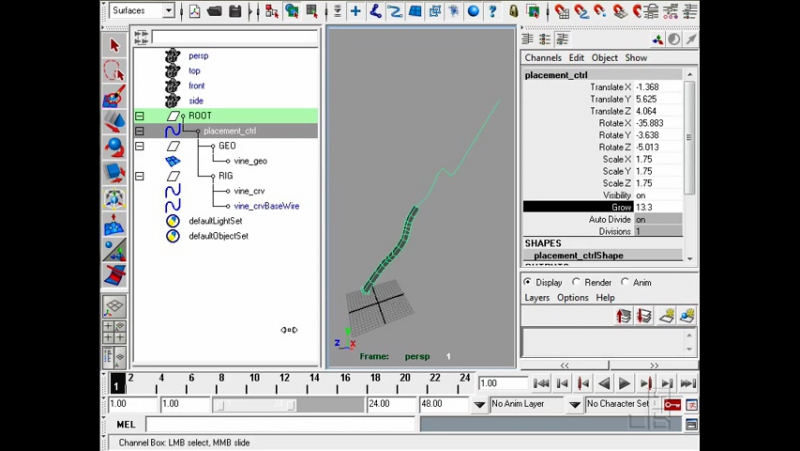Open the channel box Object menu
Viewport: 800px width, 451px height.
tap(605, 58)
